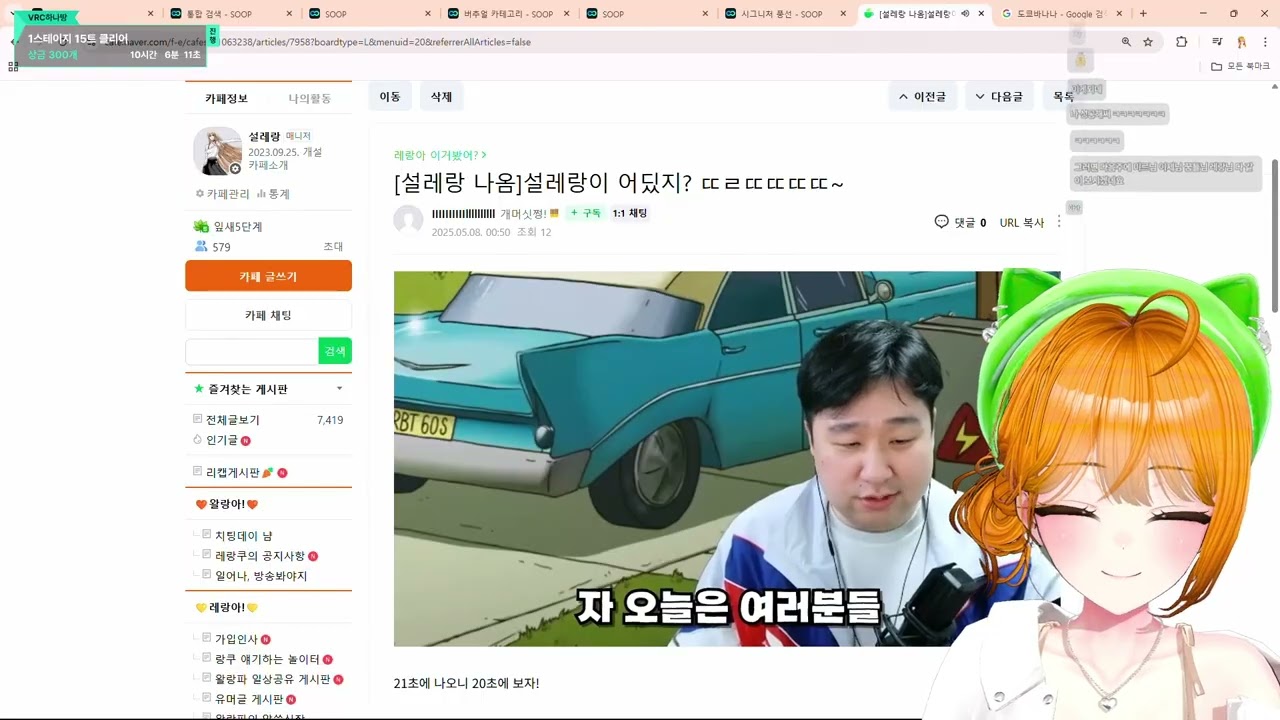This screenshot has height=720, width=1280.
Task: Click the author nickname IIIIIIIIIIIIIIIII
Action: pos(463,213)
